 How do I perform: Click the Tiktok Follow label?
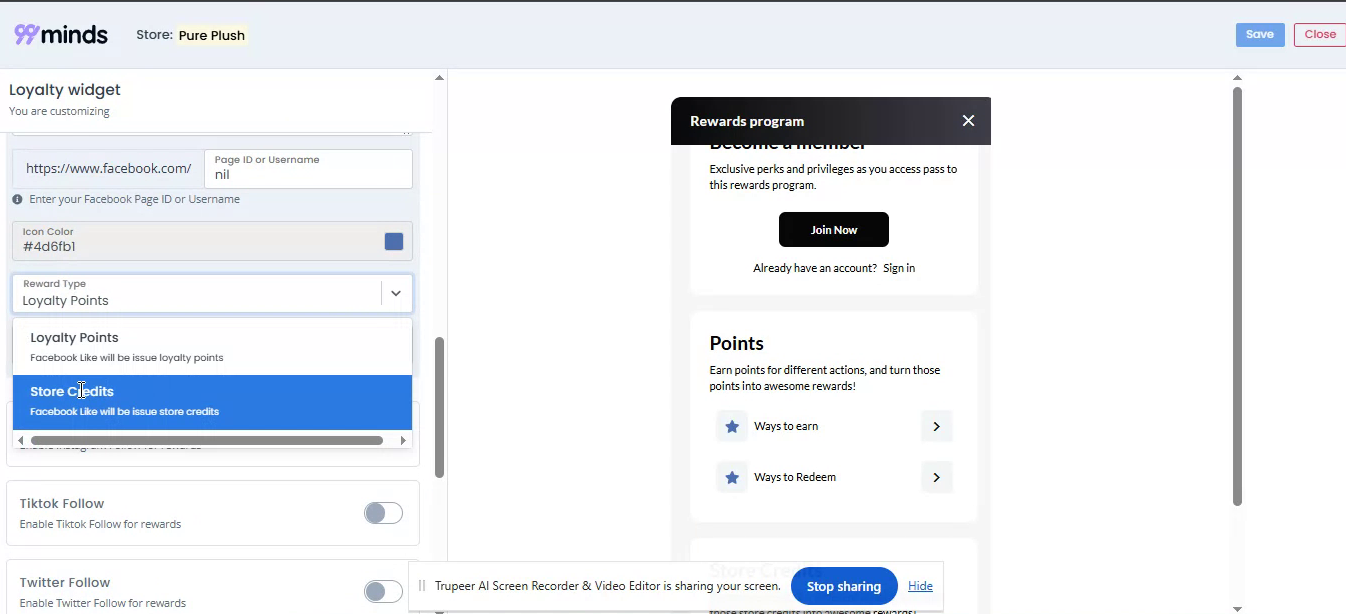pos(62,503)
